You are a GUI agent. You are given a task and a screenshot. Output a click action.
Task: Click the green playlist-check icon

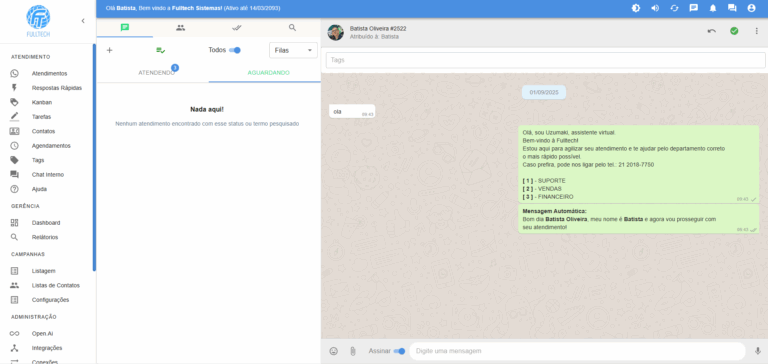pyautogui.click(x=161, y=50)
